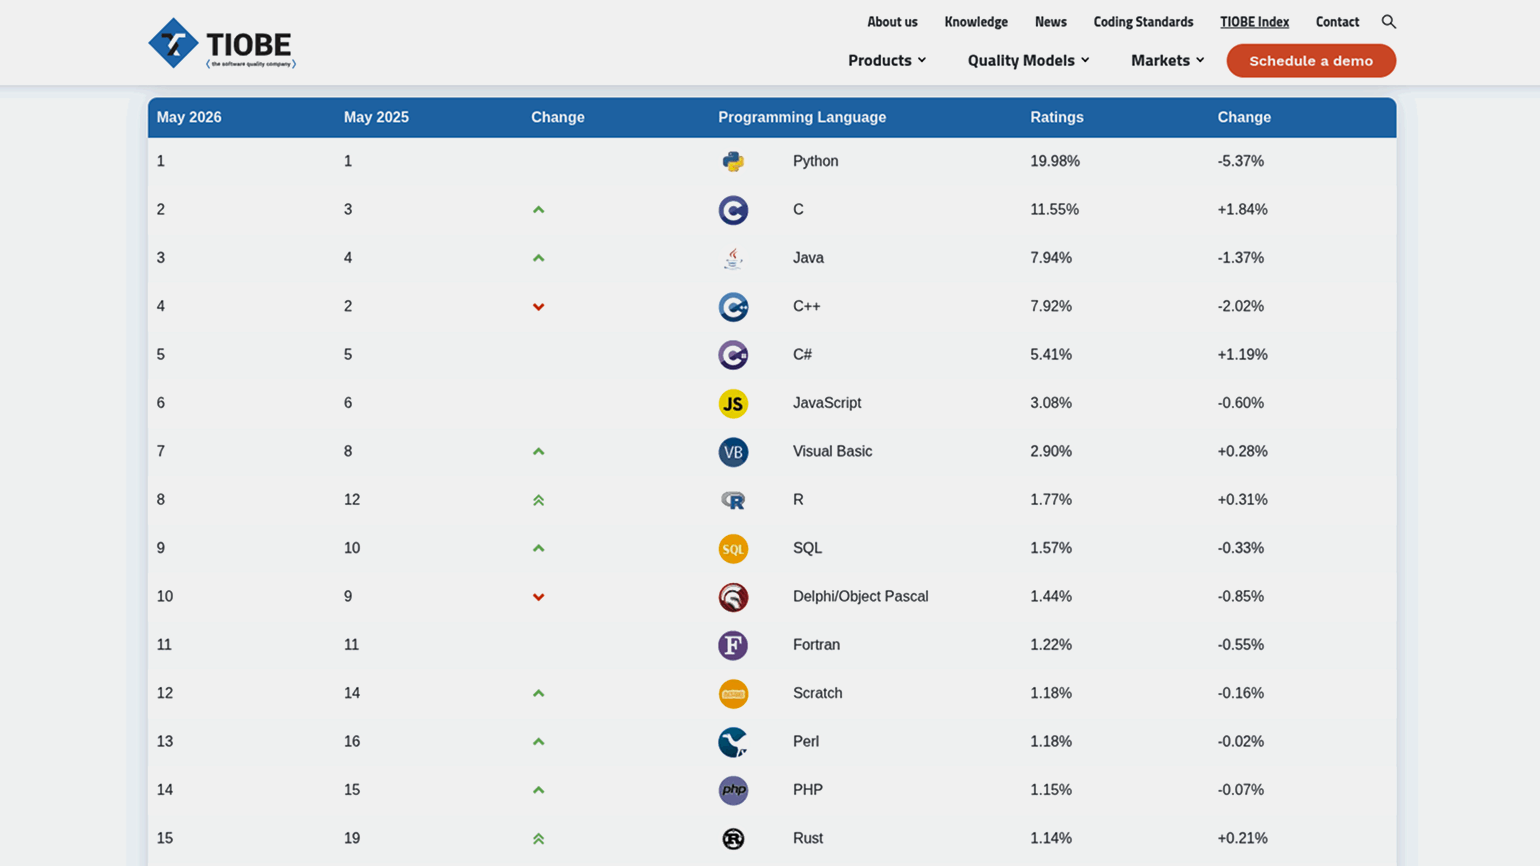The width and height of the screenshot is (1540, 866).
Task: Open the About us link
Action: 892,22
